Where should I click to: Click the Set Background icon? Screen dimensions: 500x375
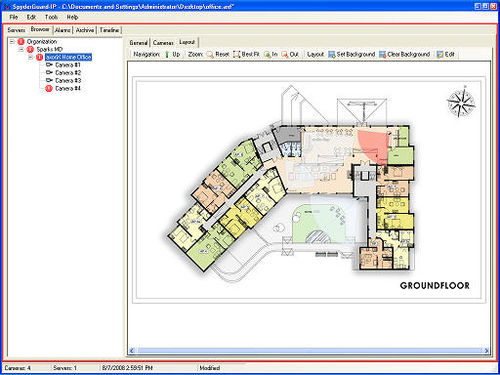[332, 54]
